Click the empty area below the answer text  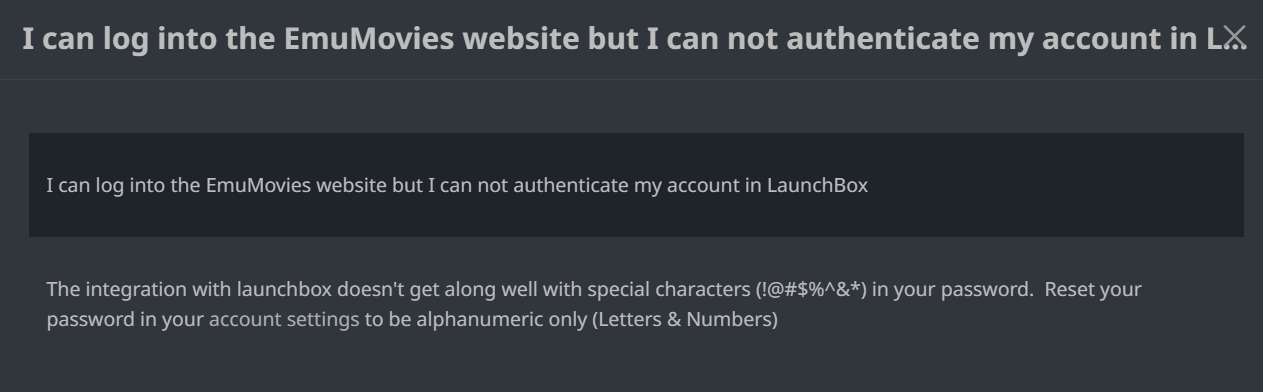pos(636,365)
